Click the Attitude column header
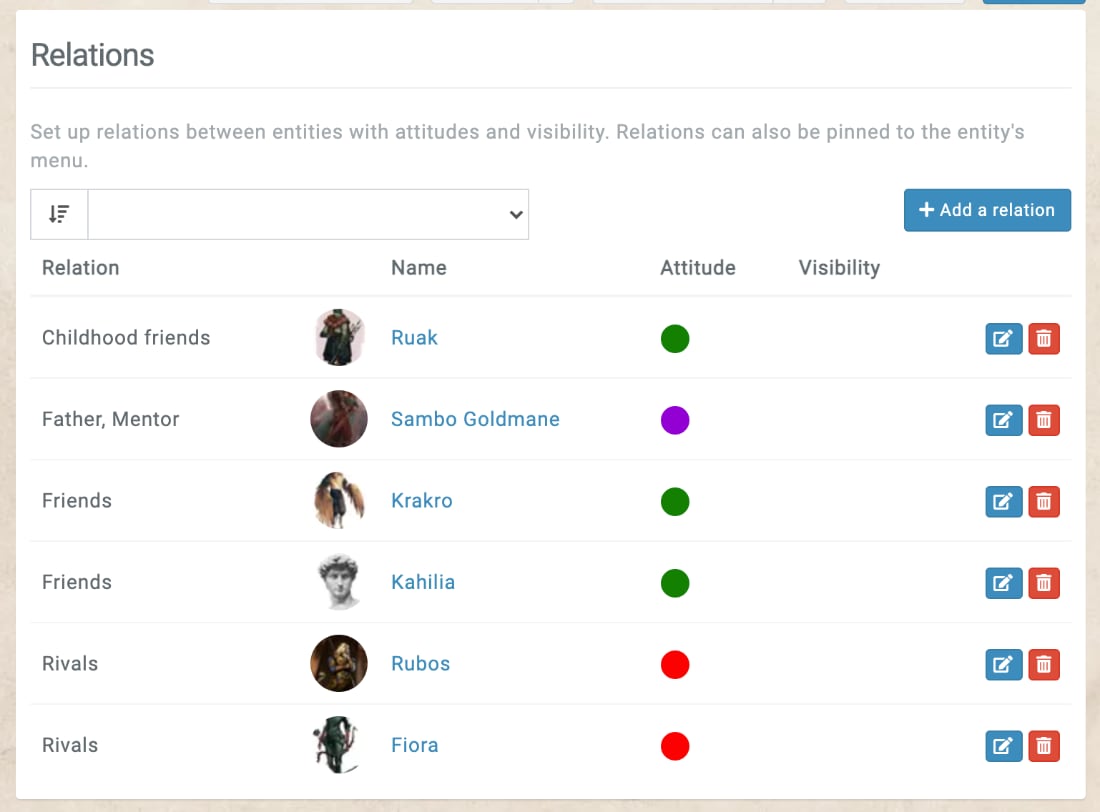Image resolution: width=1100 pixels, height=812 pixels. (x=697, y=268)
